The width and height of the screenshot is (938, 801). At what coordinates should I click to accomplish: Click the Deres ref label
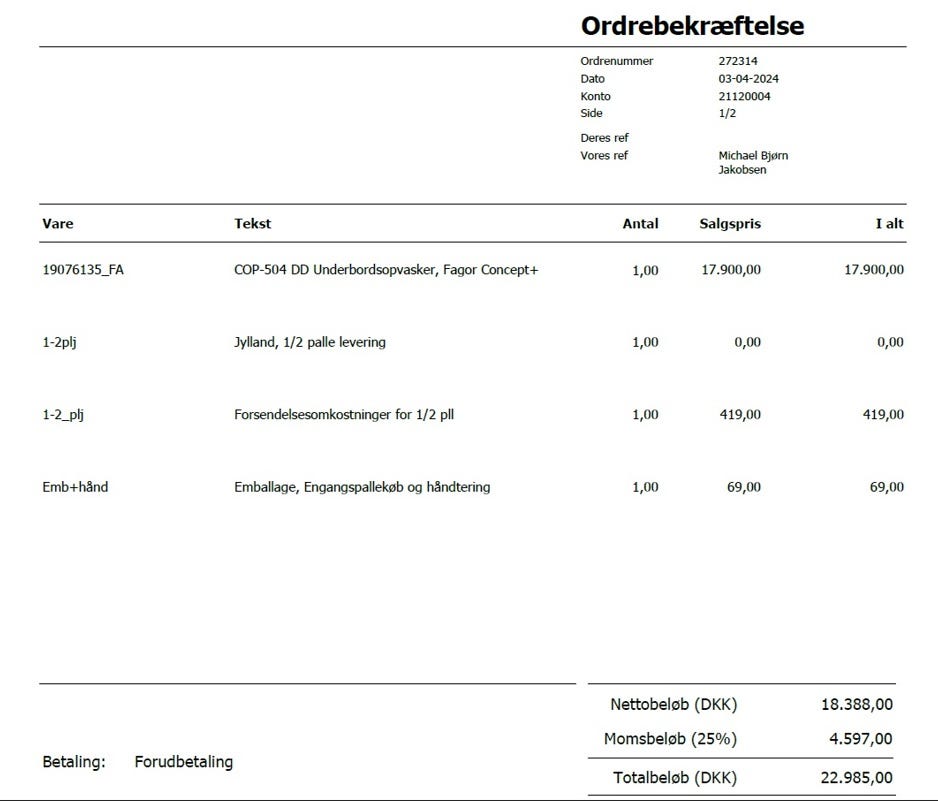(x=607, y=137)
